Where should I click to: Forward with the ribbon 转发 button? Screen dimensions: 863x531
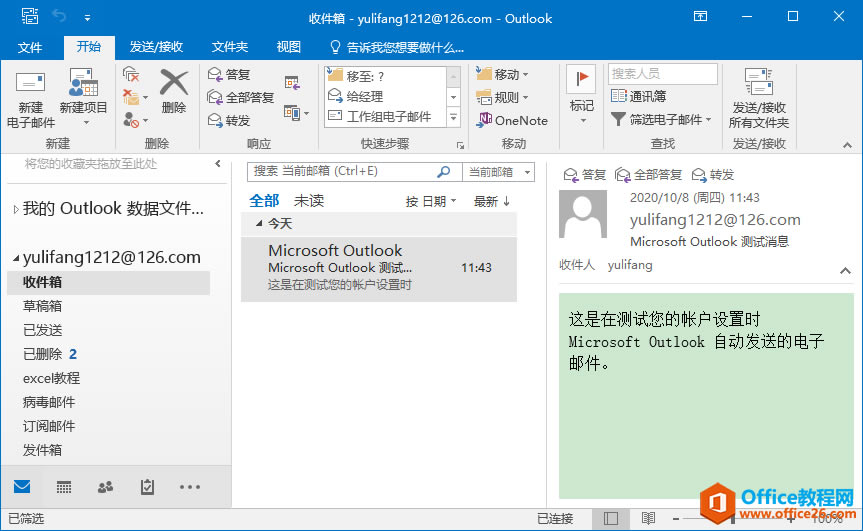click(229, 120)
